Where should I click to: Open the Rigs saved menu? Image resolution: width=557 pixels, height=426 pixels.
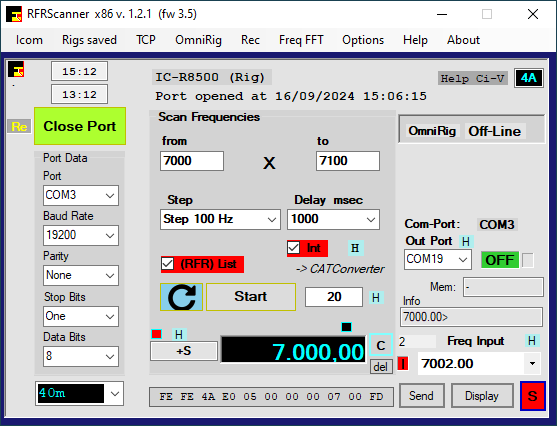90,40
